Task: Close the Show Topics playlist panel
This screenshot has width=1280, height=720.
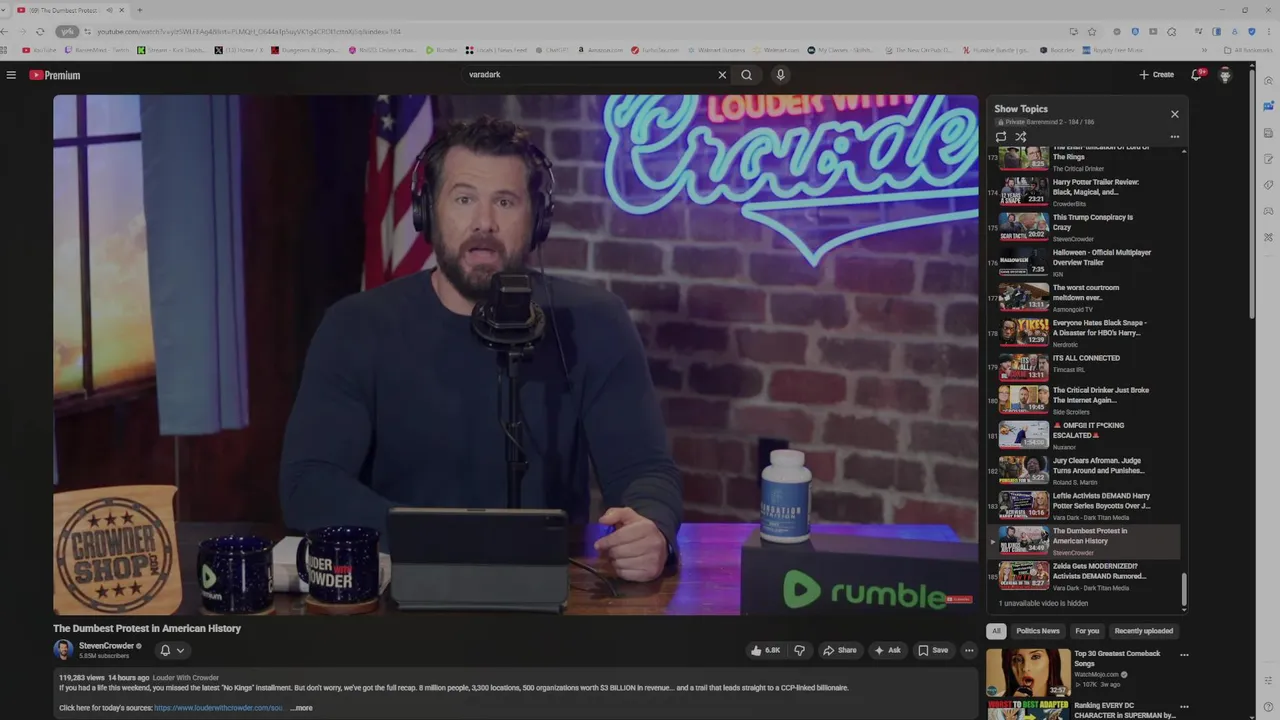Action: [1175, 114]
